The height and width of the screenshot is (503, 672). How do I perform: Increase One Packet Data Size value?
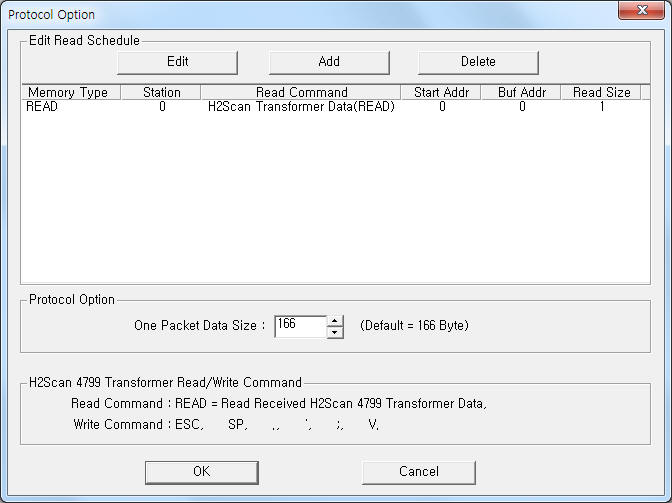point(335,321)
